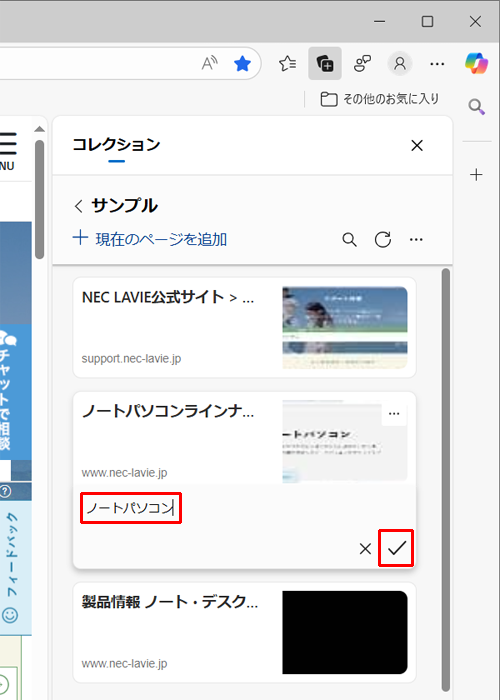Select the コレクション tab heading
The image size is (500, 700).
click(x=116, y=145)
